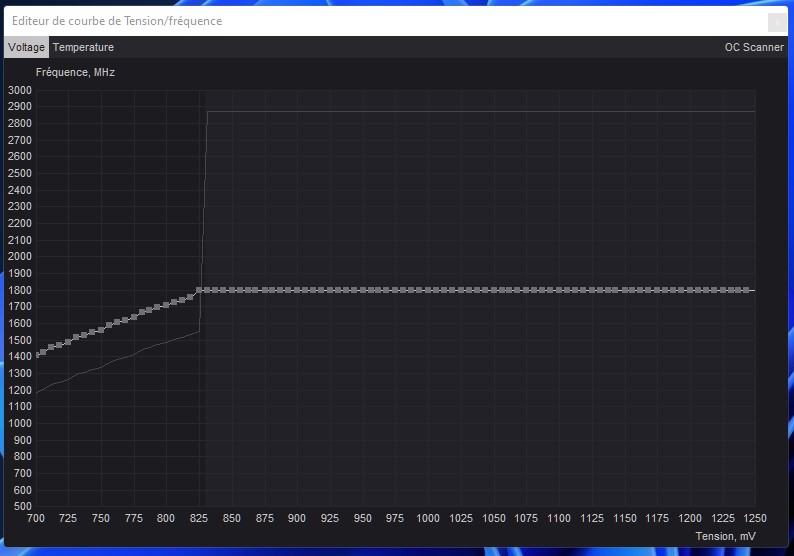Viewport: 794px width, 556px height.
Task: Click the '2500' frequency axis value
Action: 20,173
